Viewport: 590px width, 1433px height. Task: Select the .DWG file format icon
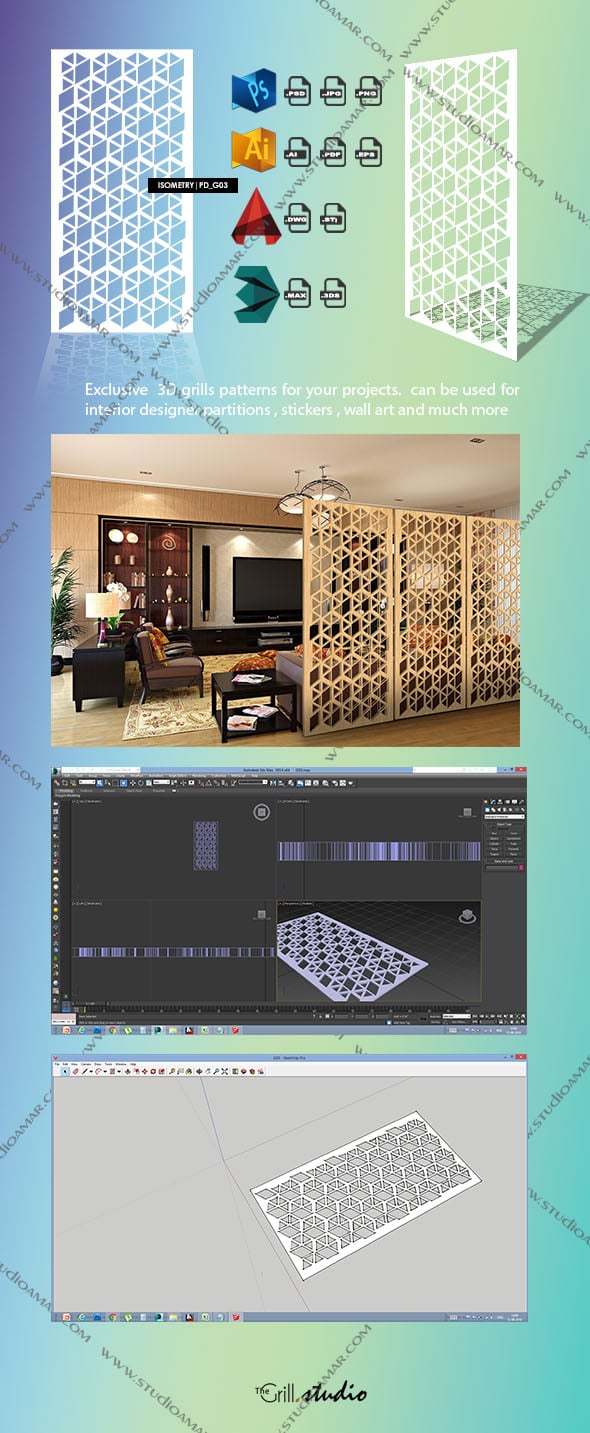click(x=297, y=216)
